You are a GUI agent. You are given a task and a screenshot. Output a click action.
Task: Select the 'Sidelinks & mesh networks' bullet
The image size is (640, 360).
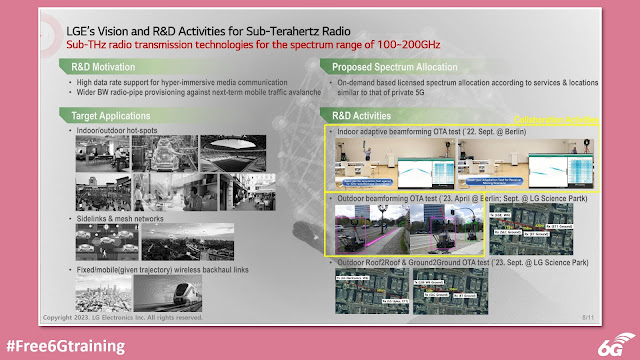click(x=120, y=219)
